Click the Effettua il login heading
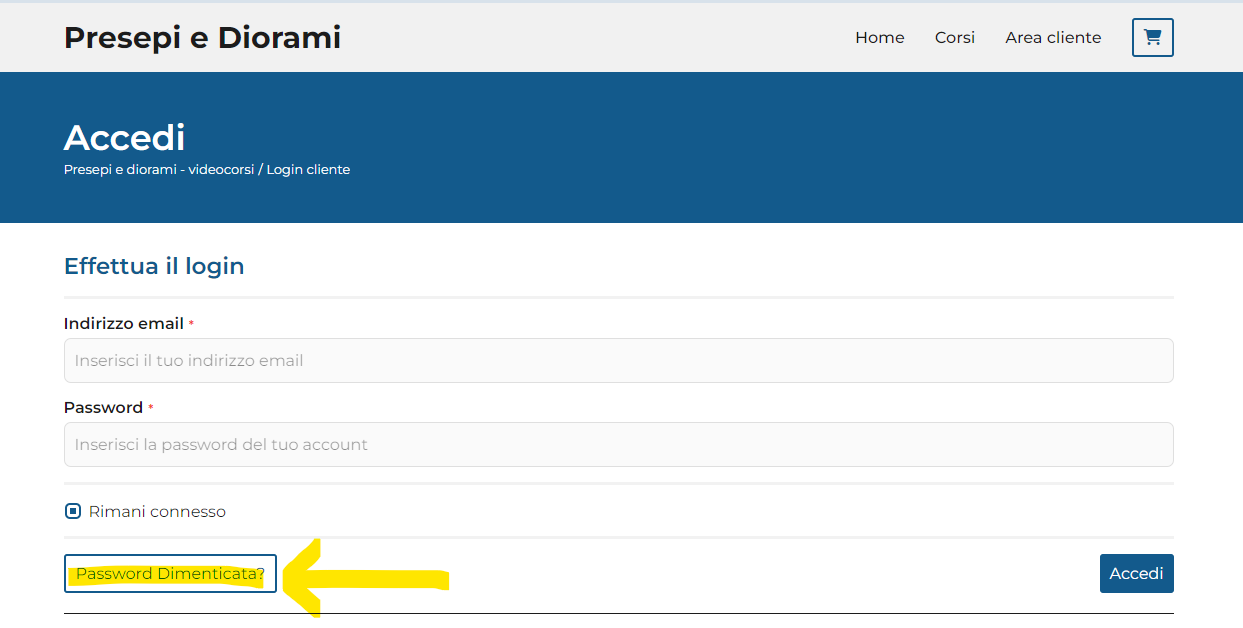Screen dimensions: 1243x628 (154, 266)
